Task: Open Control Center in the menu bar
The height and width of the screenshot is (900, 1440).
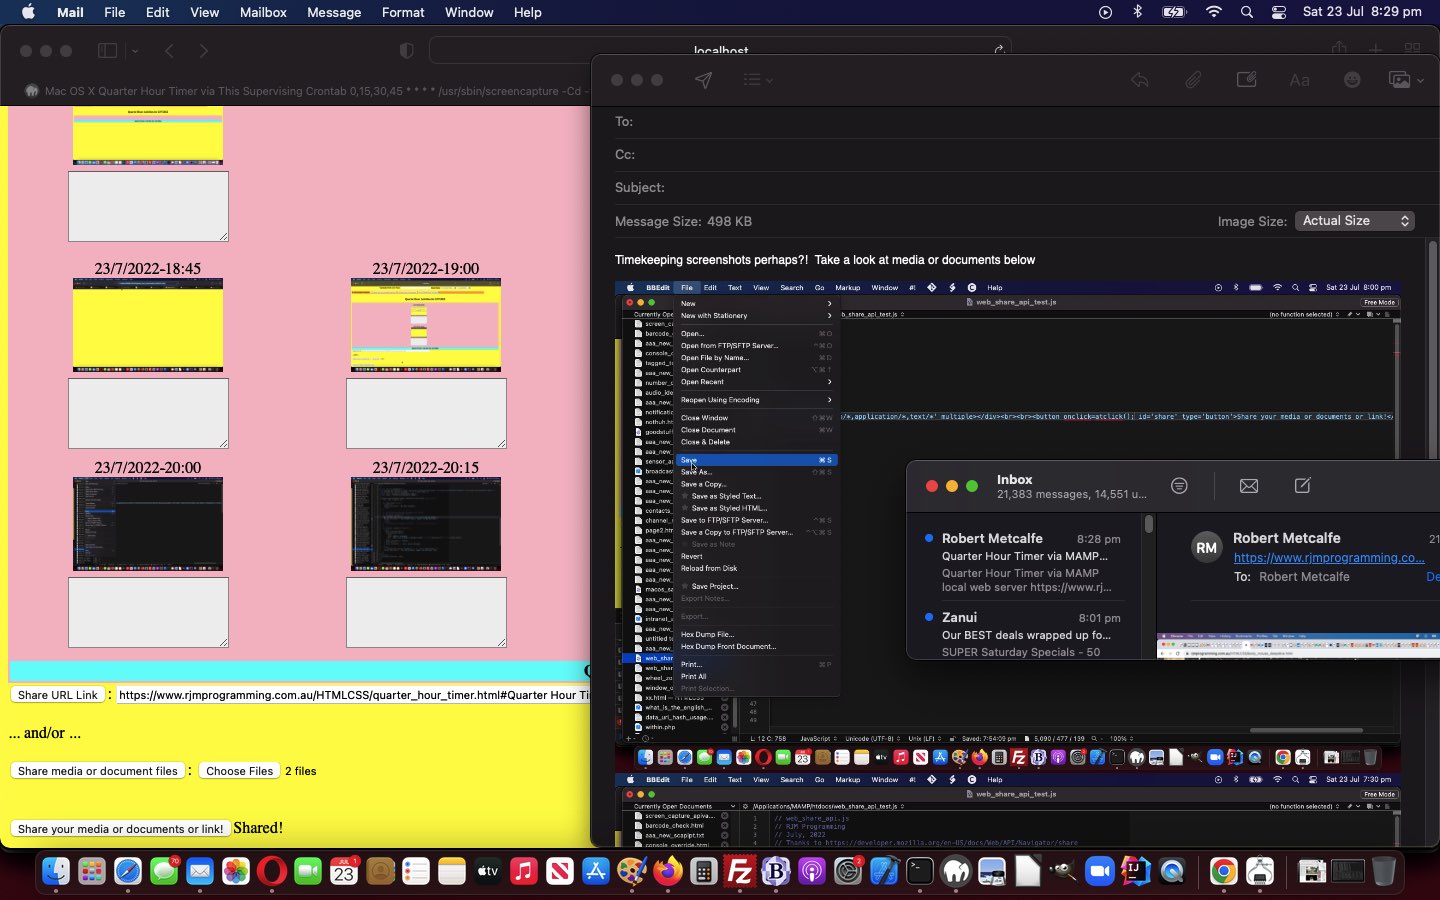Action: tap(1279, 12)
